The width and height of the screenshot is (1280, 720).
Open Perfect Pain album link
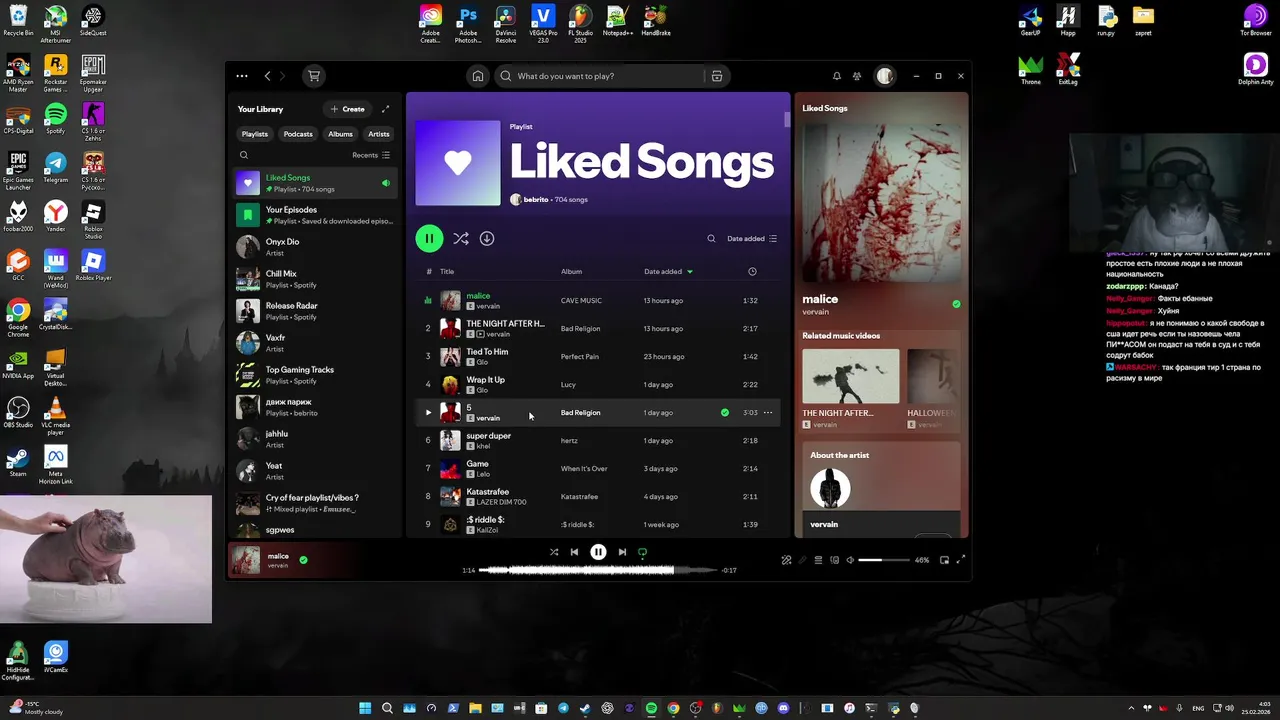(x=580, y=356)
